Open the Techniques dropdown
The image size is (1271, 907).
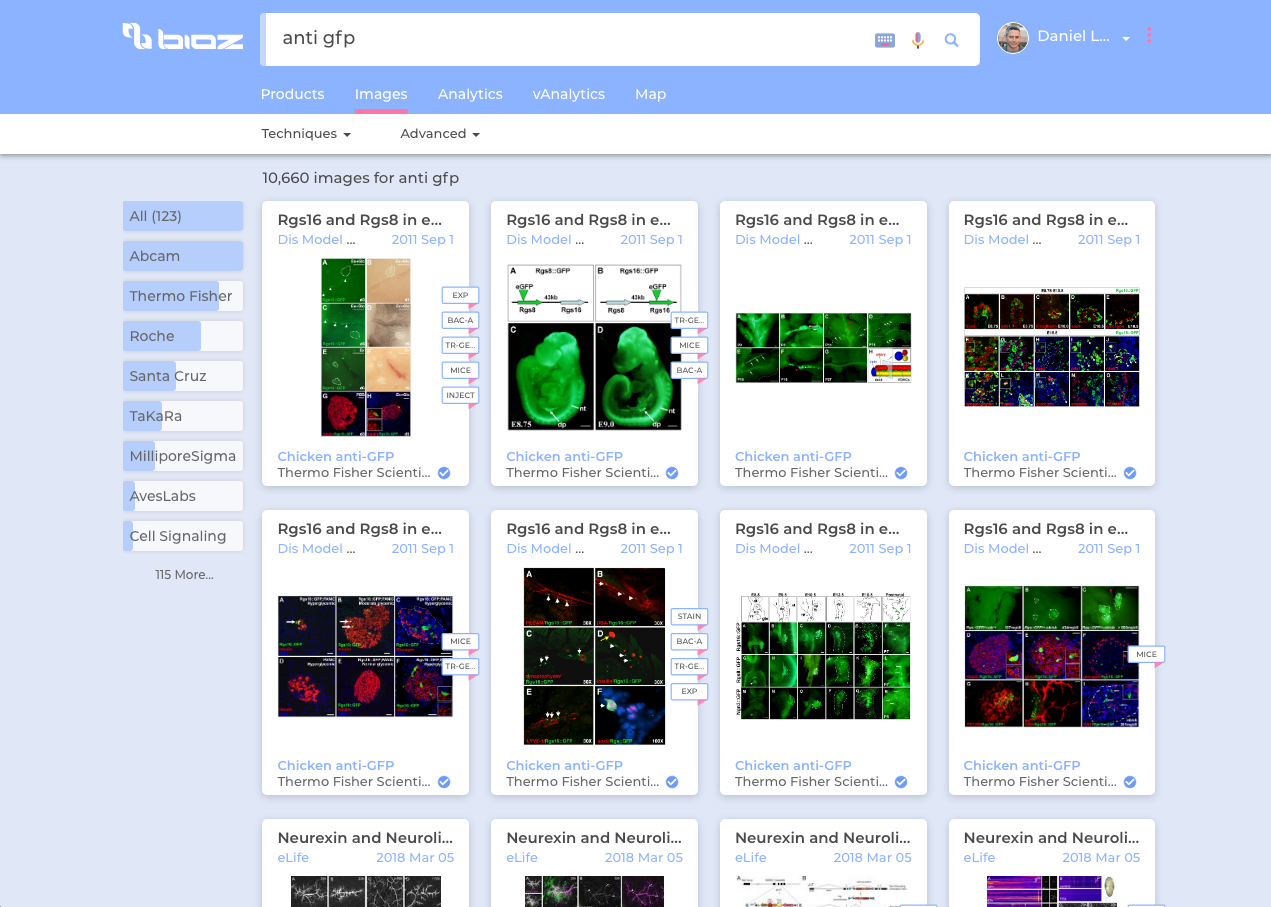click(x=305, y=133)
